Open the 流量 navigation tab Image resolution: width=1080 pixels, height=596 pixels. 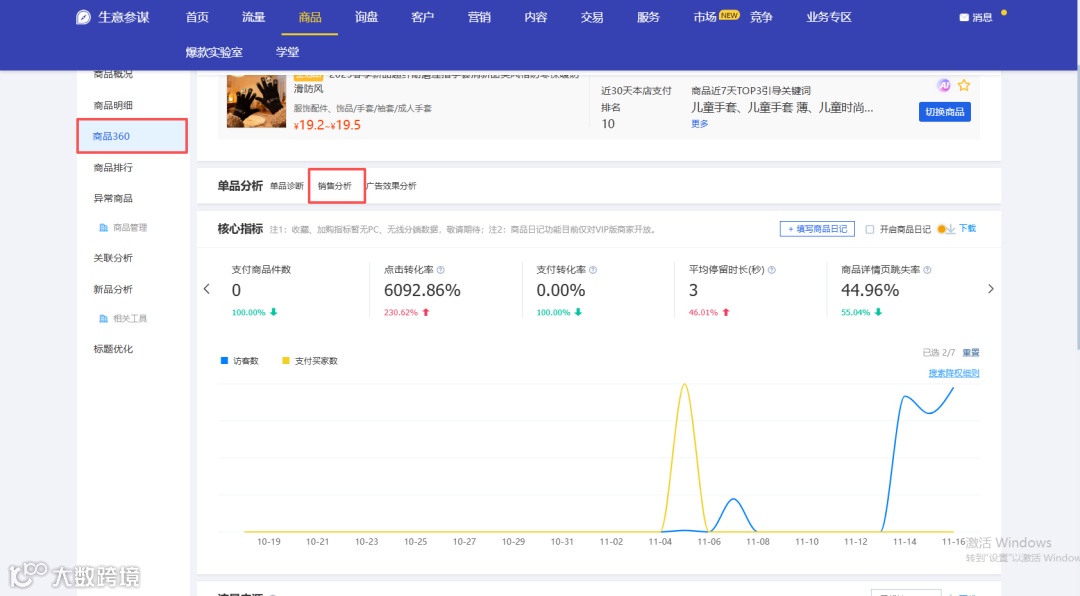click(x=253, y=17)
